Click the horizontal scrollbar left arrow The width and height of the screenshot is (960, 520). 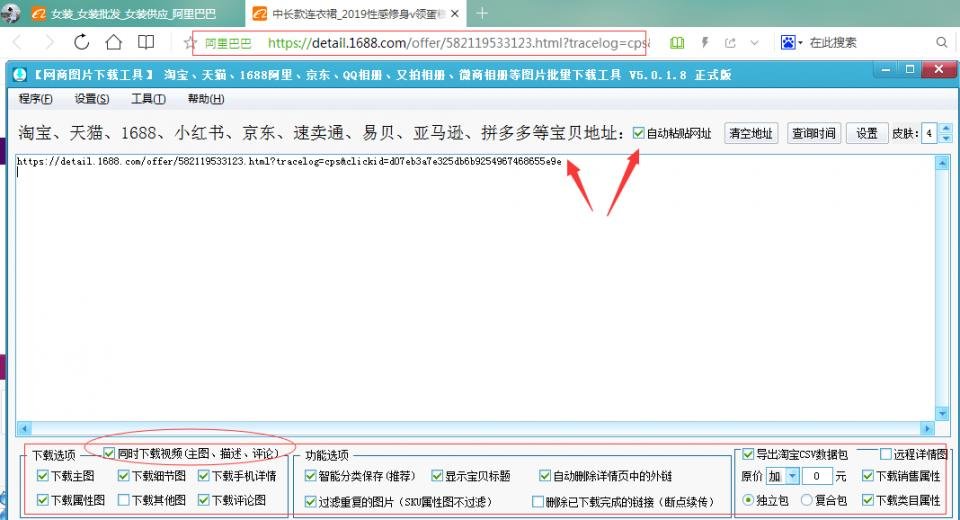click(x=24, y=428)
